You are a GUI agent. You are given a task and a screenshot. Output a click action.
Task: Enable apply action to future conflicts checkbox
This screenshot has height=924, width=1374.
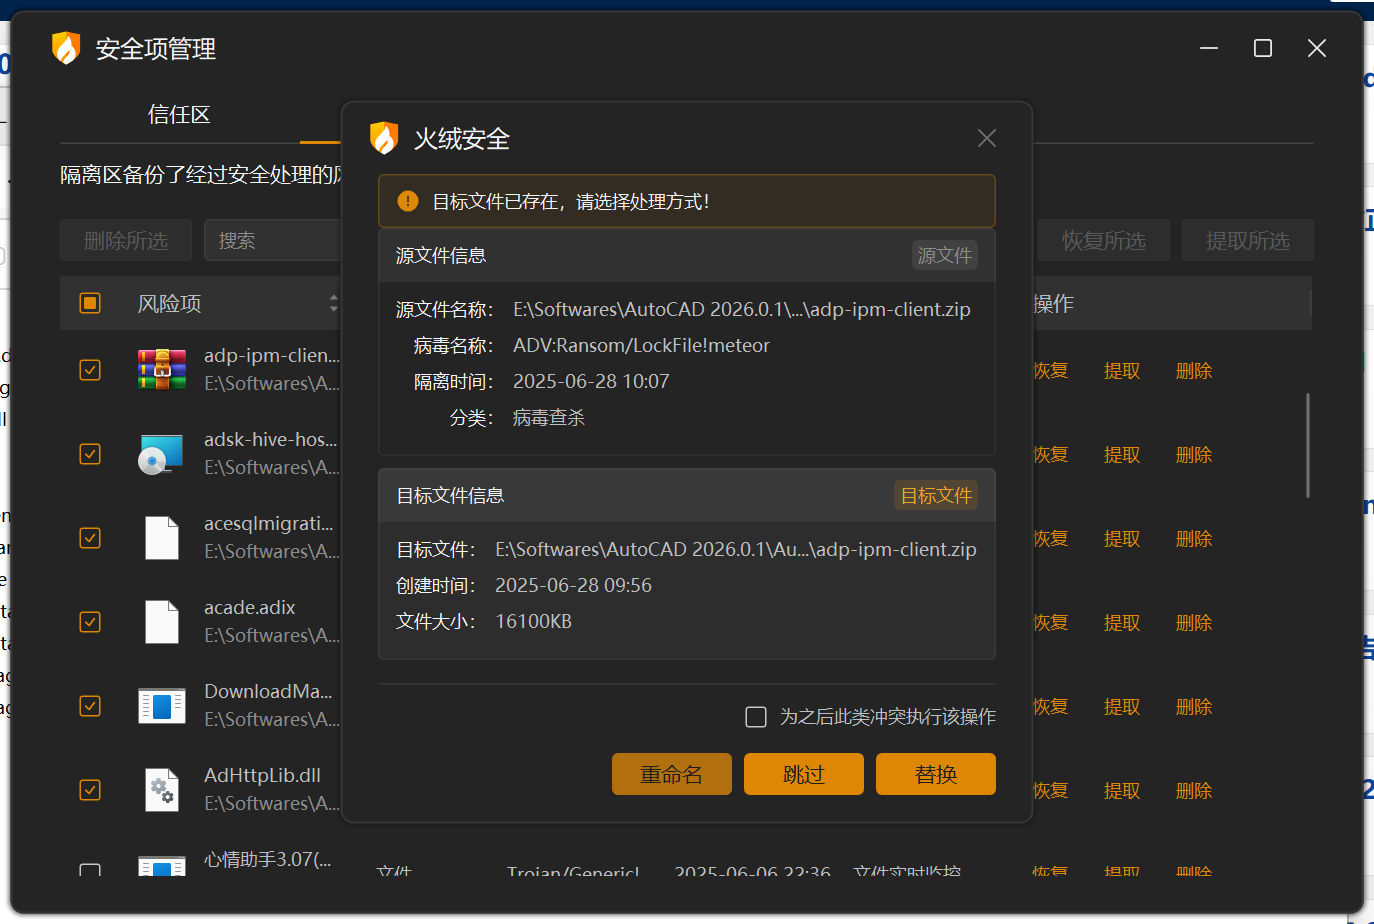pyautogui.click(x=756, y=717)
